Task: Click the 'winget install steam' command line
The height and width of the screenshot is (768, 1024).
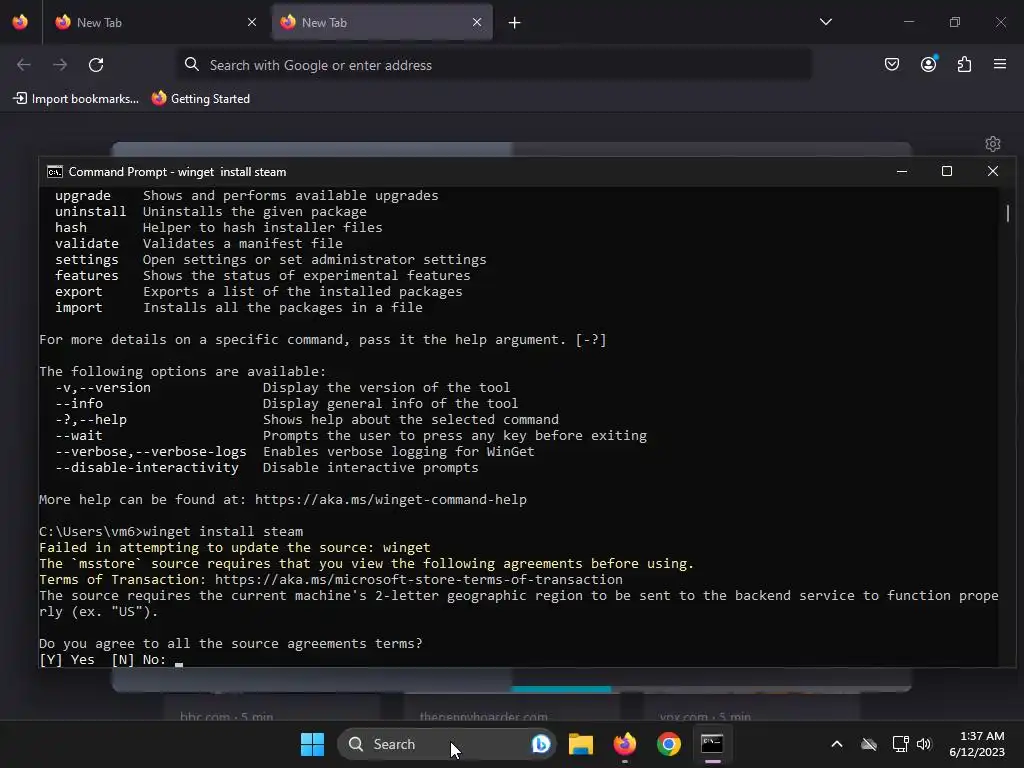Action: (171, 532)
